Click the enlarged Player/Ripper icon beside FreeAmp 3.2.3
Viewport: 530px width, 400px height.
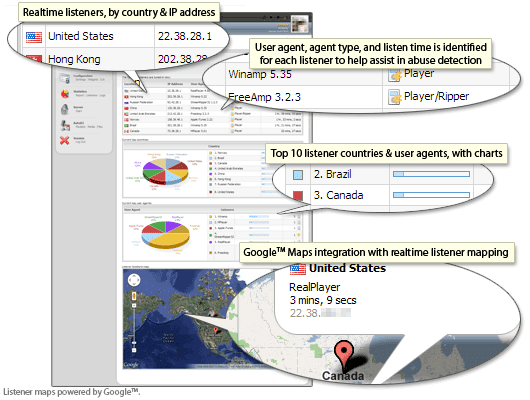394,97
